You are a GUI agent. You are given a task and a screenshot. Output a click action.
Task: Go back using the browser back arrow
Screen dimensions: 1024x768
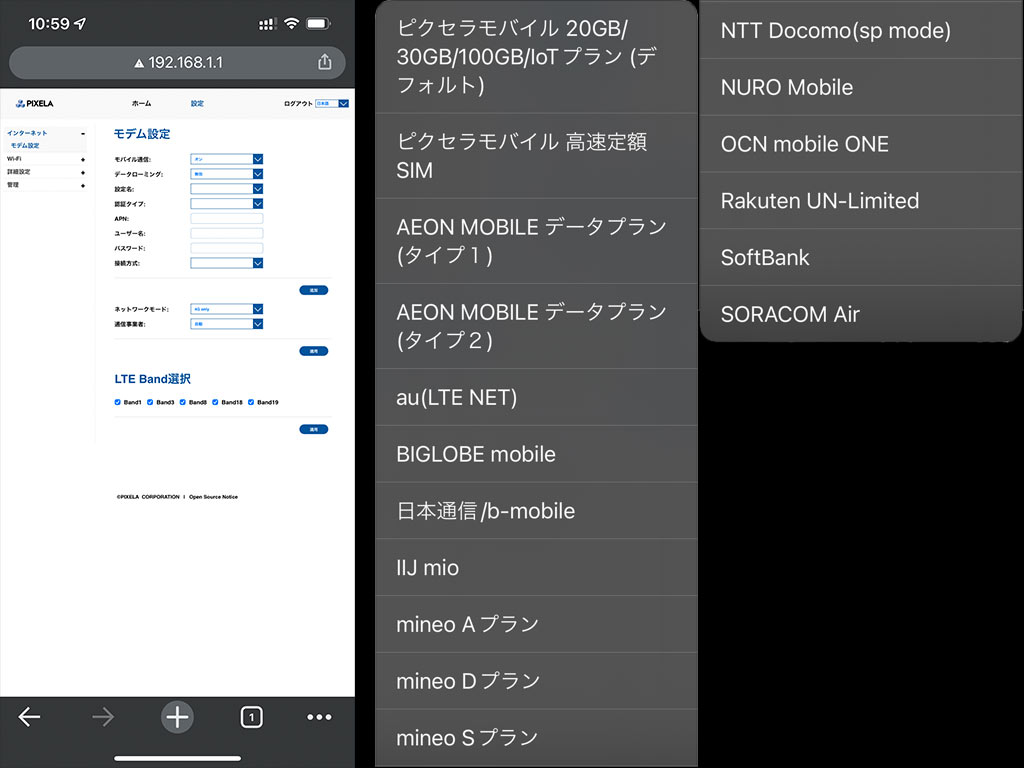pos(29,717)
